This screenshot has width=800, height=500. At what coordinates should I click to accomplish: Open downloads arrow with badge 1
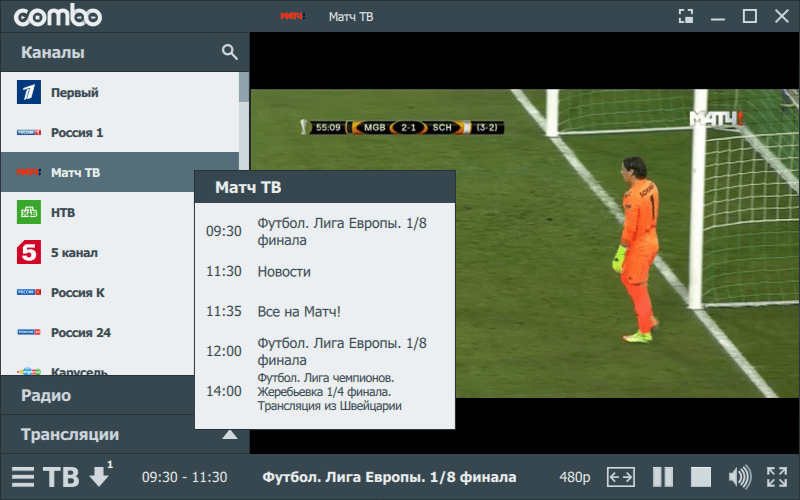click(x=100, y=474)
